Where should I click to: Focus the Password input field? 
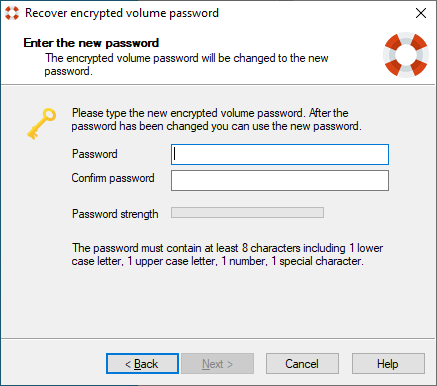tap(280, 154)
